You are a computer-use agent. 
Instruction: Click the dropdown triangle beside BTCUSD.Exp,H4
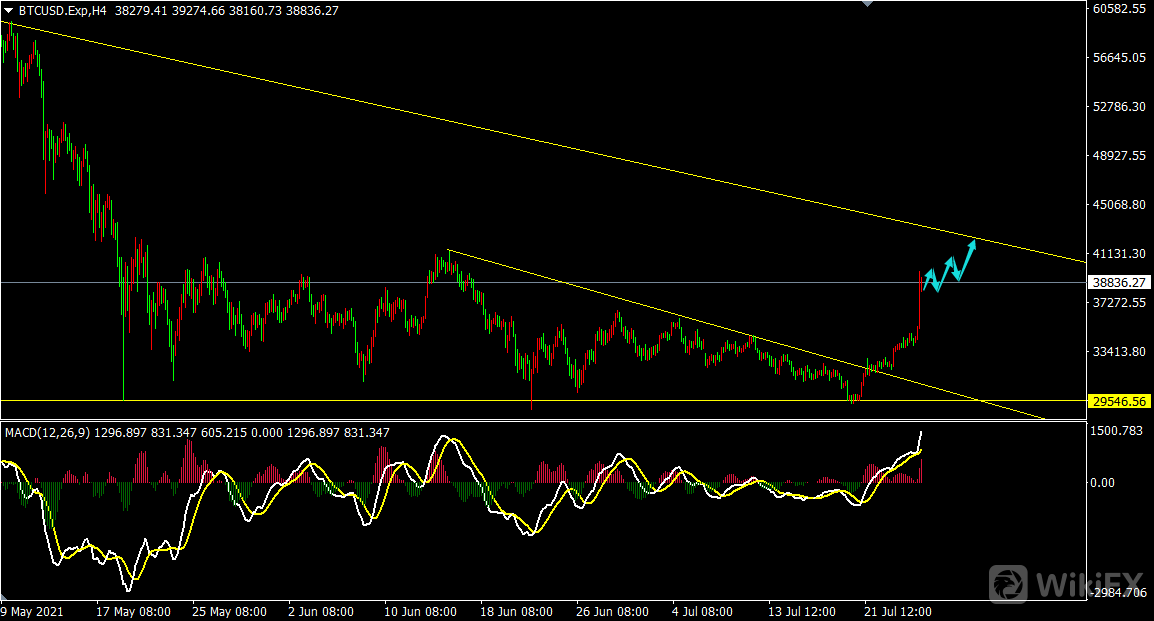coord(9,11)
